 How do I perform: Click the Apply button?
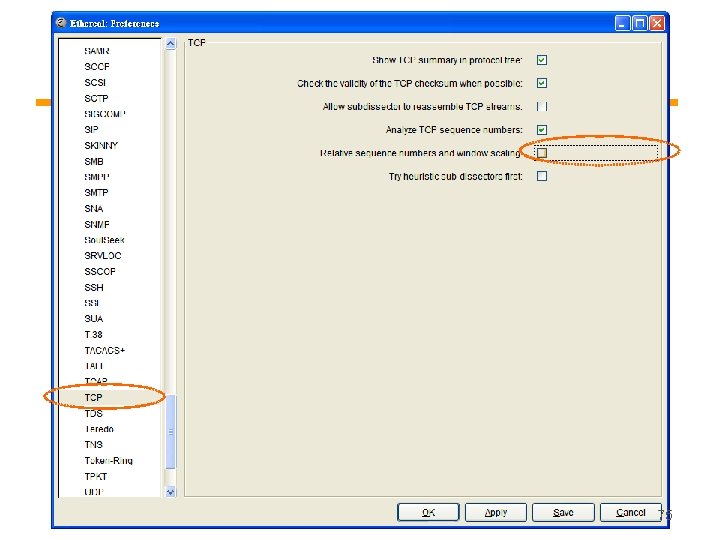pyautogui.click(x=495, y=512)
